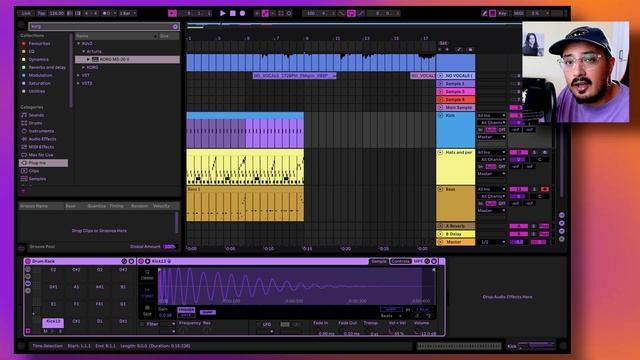
Task: Click the MIDI arrangement overdub plus icon
Action: click(257, 13)
